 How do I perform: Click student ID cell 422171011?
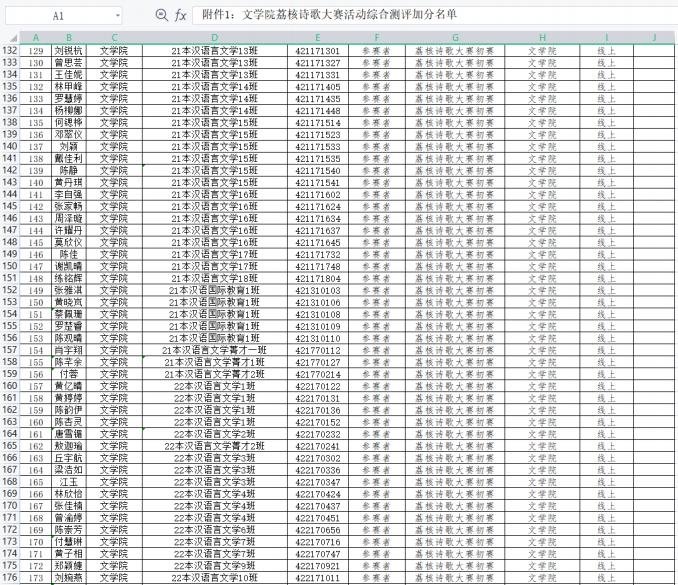[x=318, y=578]
